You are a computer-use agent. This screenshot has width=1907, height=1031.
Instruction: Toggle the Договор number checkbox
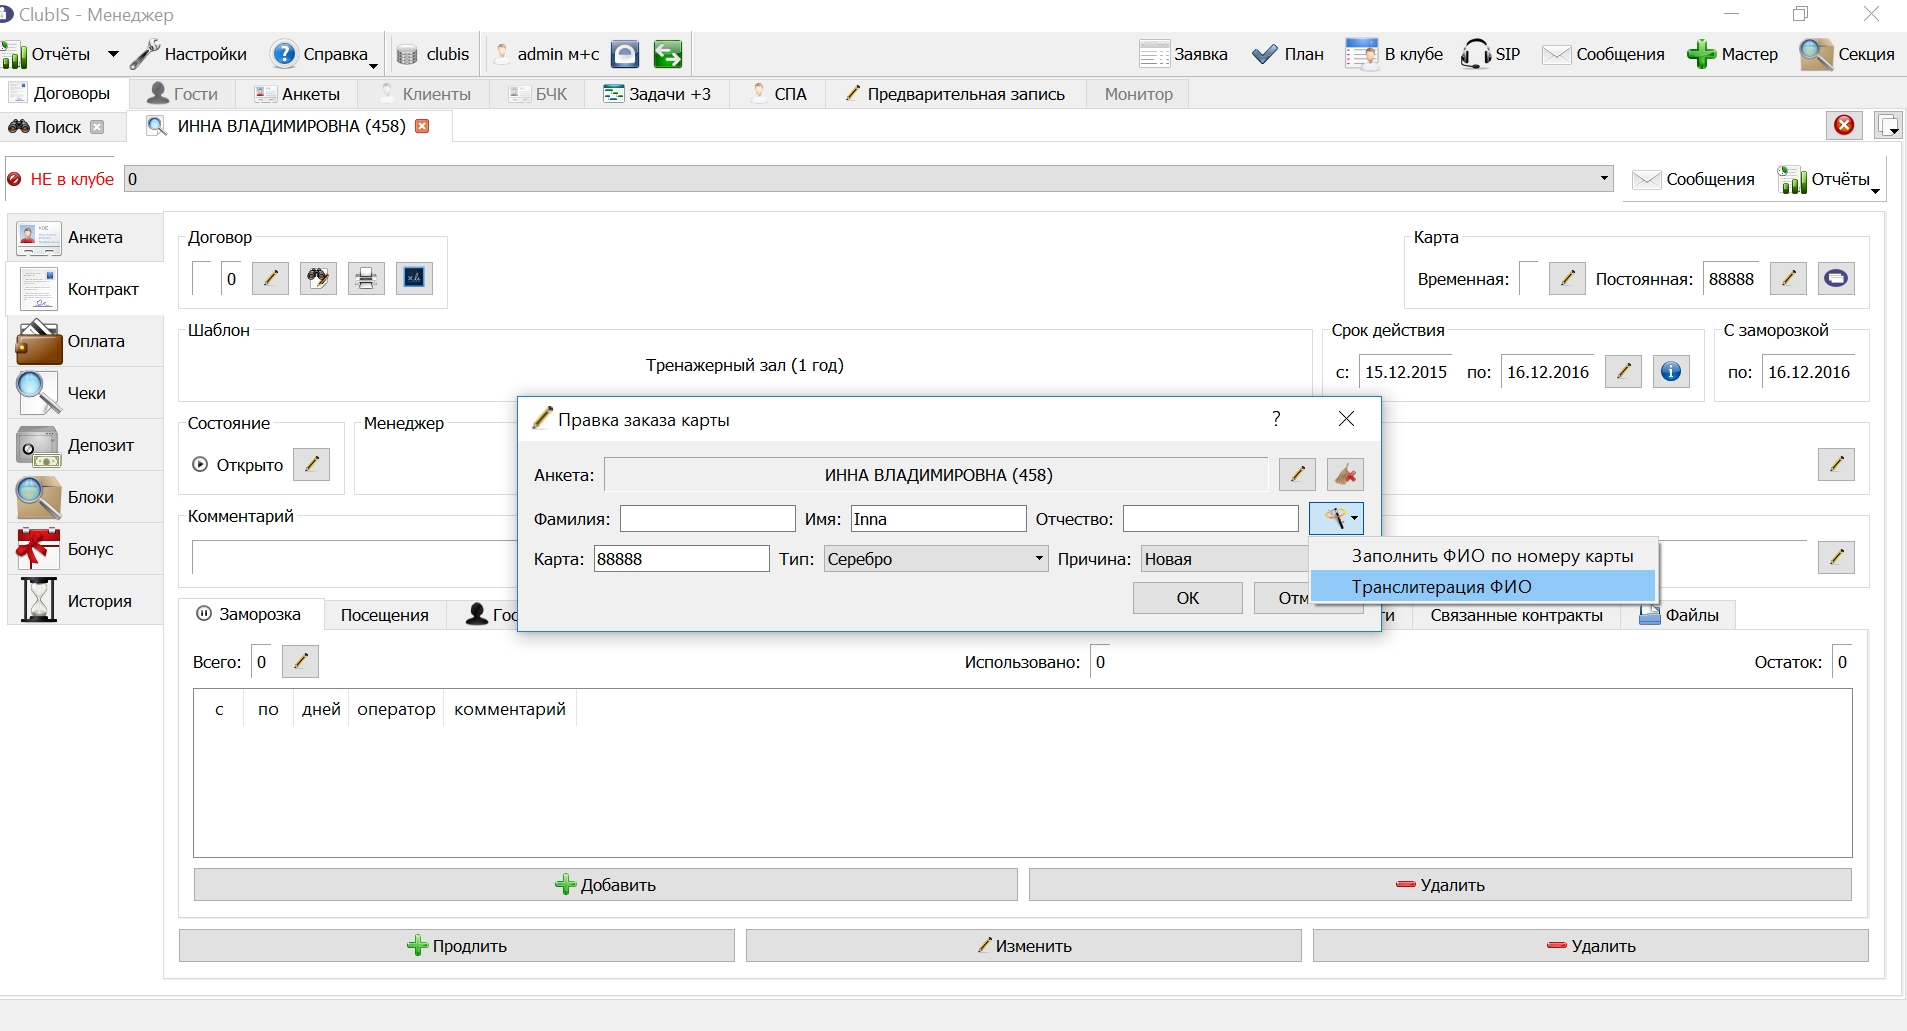pos(202,278)
